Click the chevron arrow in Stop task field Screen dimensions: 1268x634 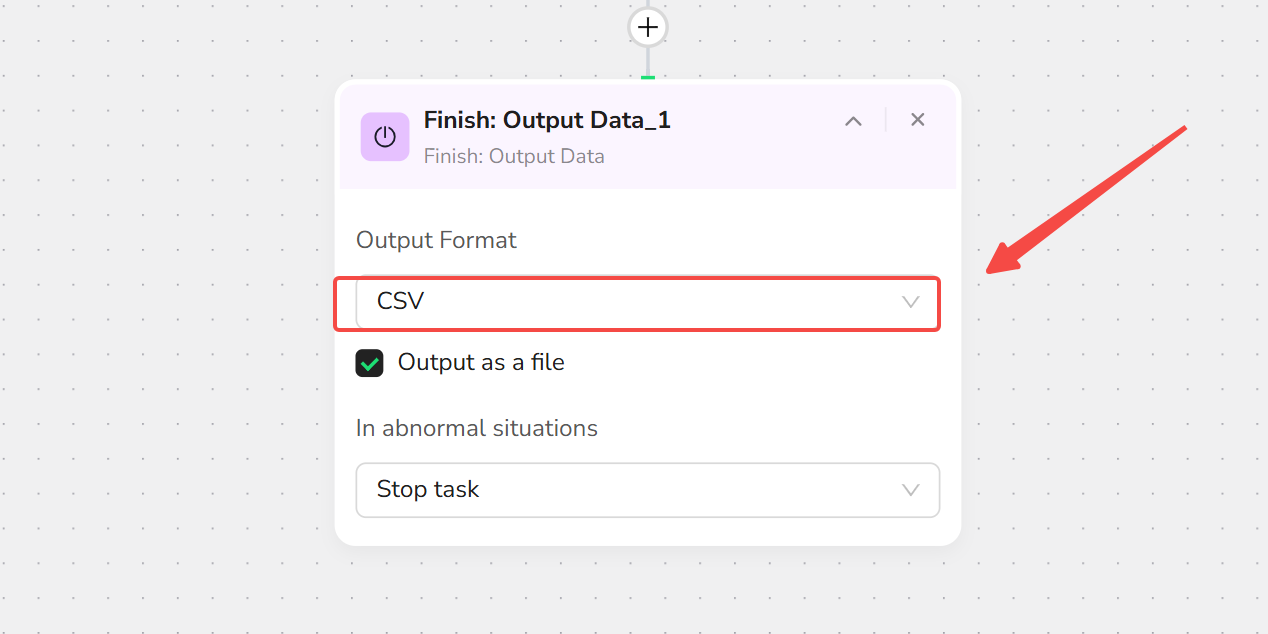(x=910, y=490)
